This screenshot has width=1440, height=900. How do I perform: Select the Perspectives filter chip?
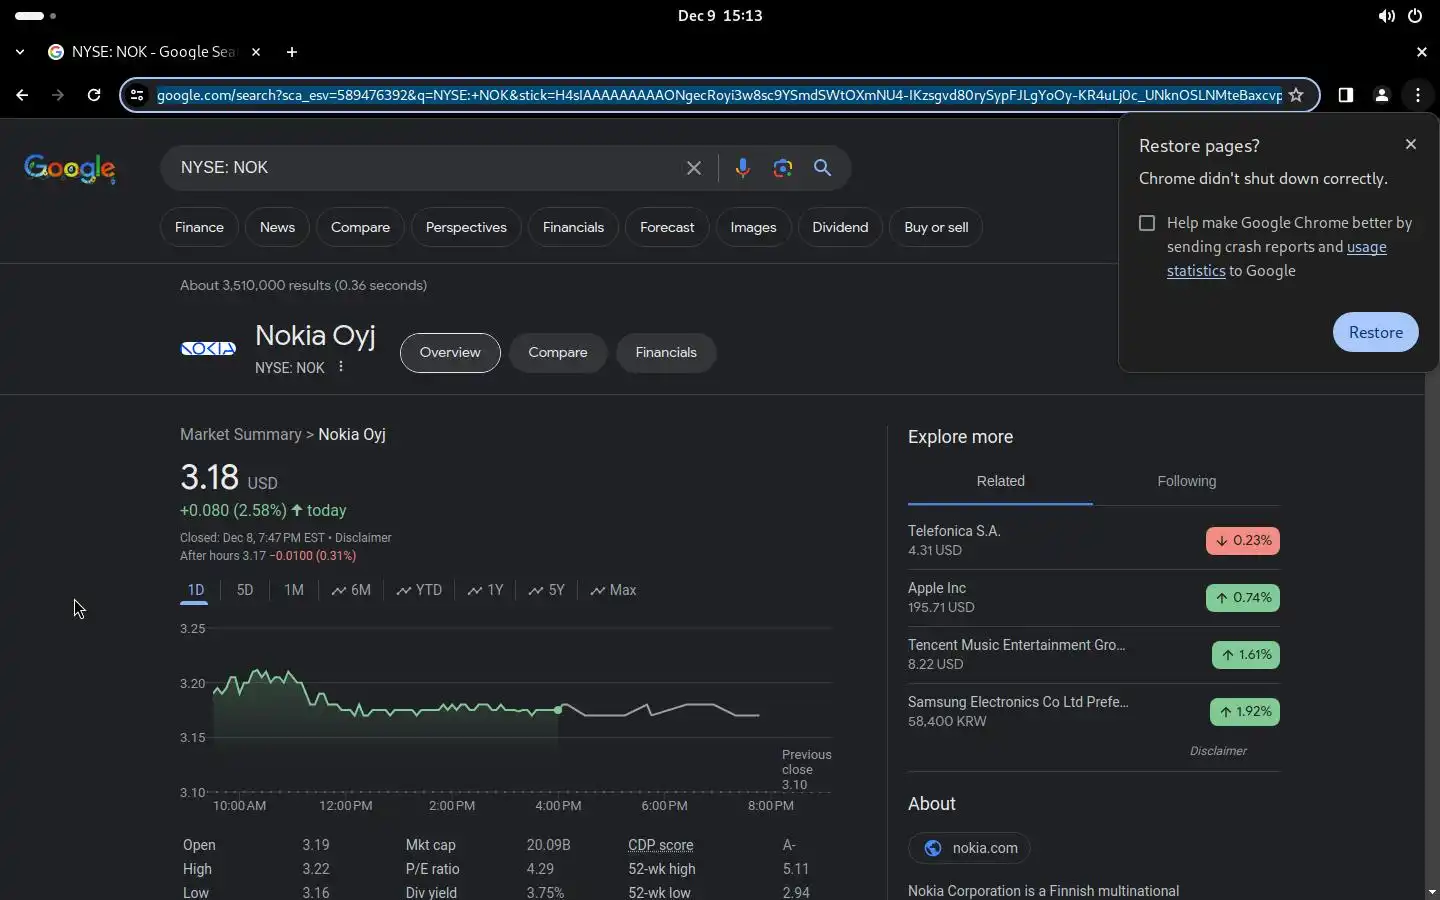pyautogui.click(x=466, y=227)
